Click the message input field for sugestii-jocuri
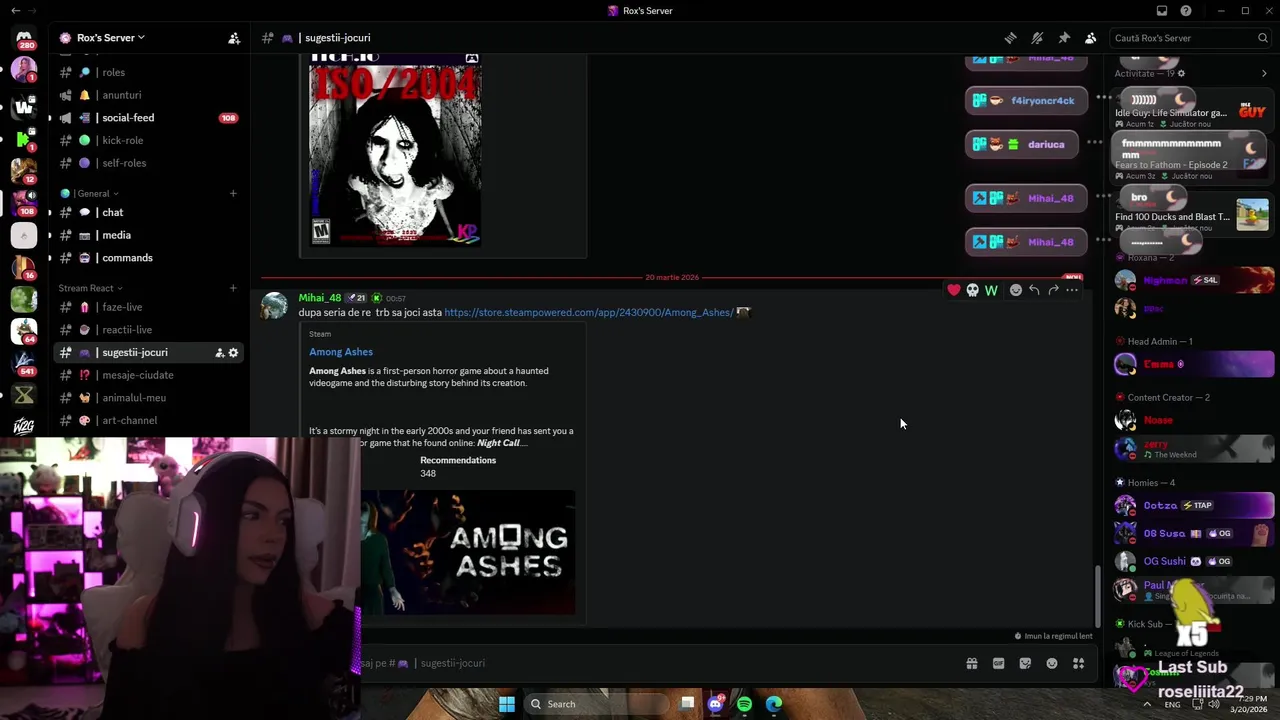This screenshot has height=720, width=1280. (x=660, y=663)
